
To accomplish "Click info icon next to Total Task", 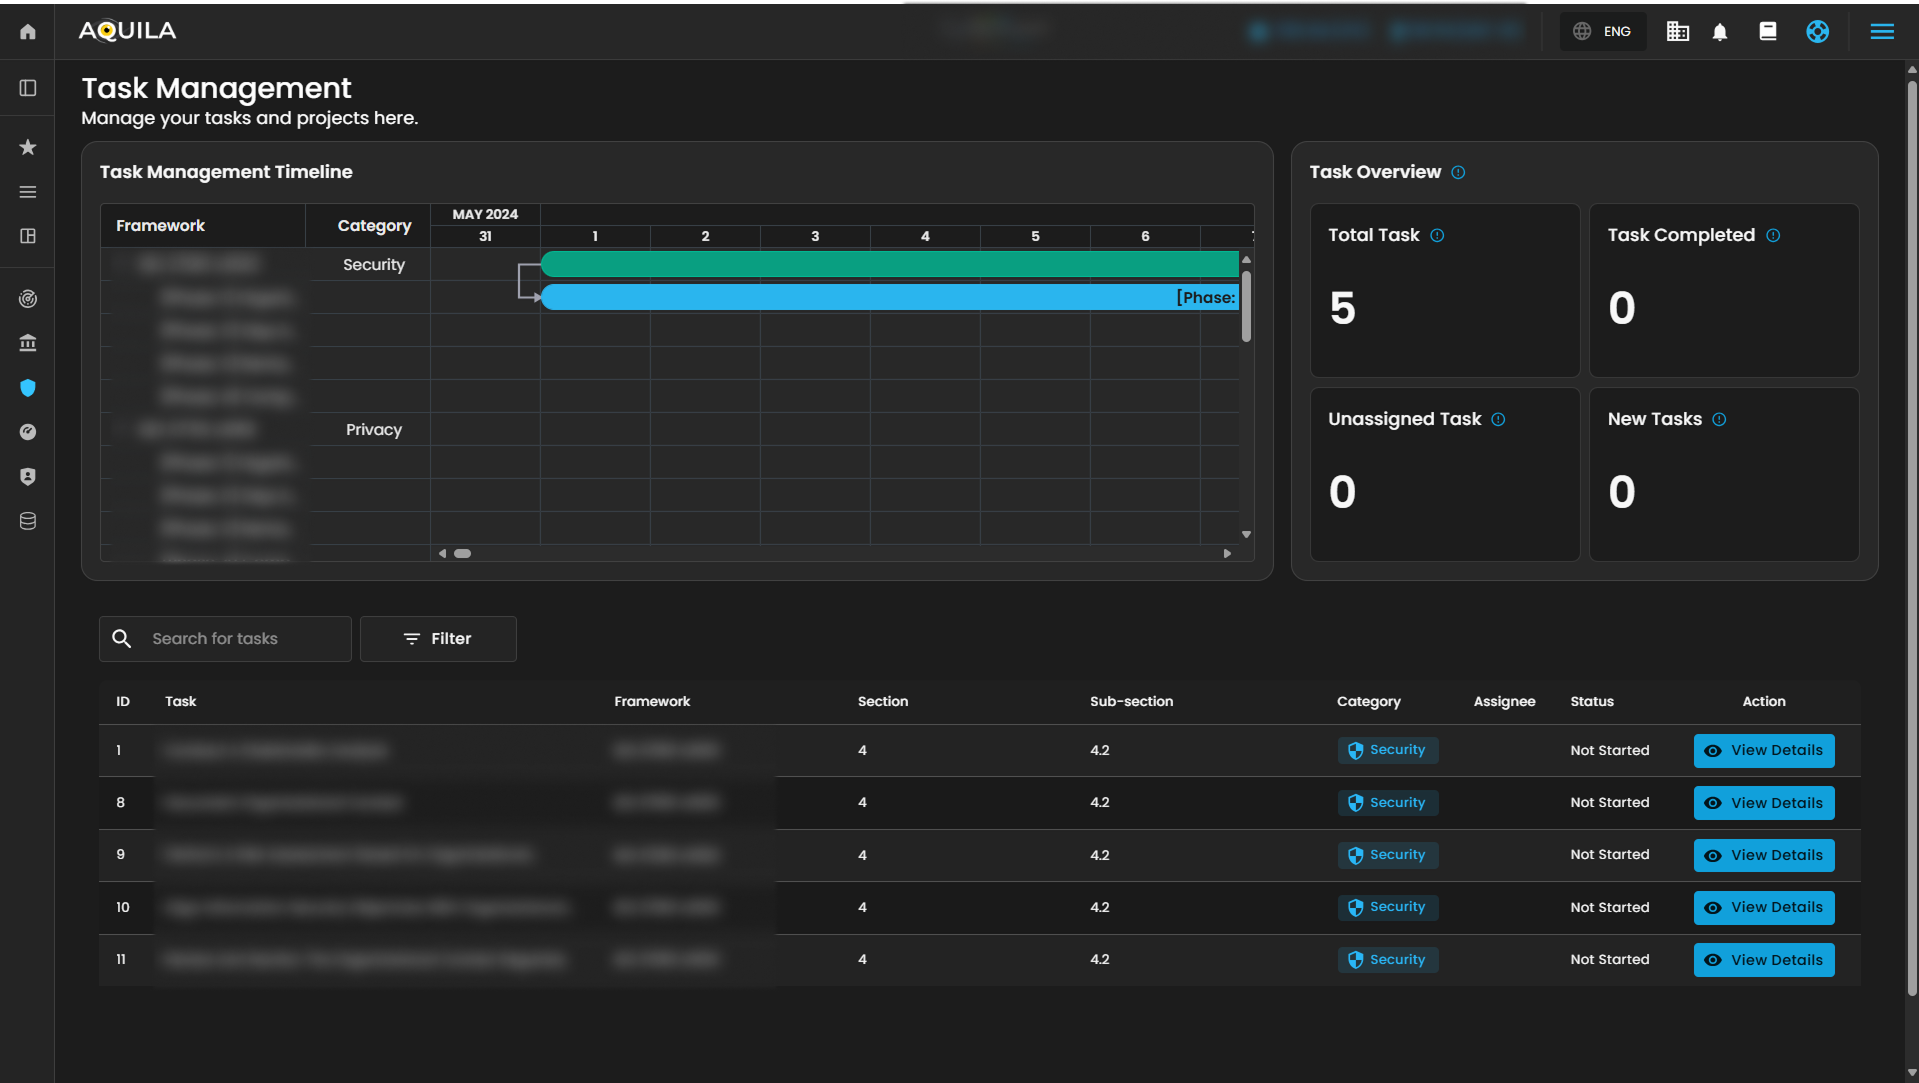I will coord(1437,236).
